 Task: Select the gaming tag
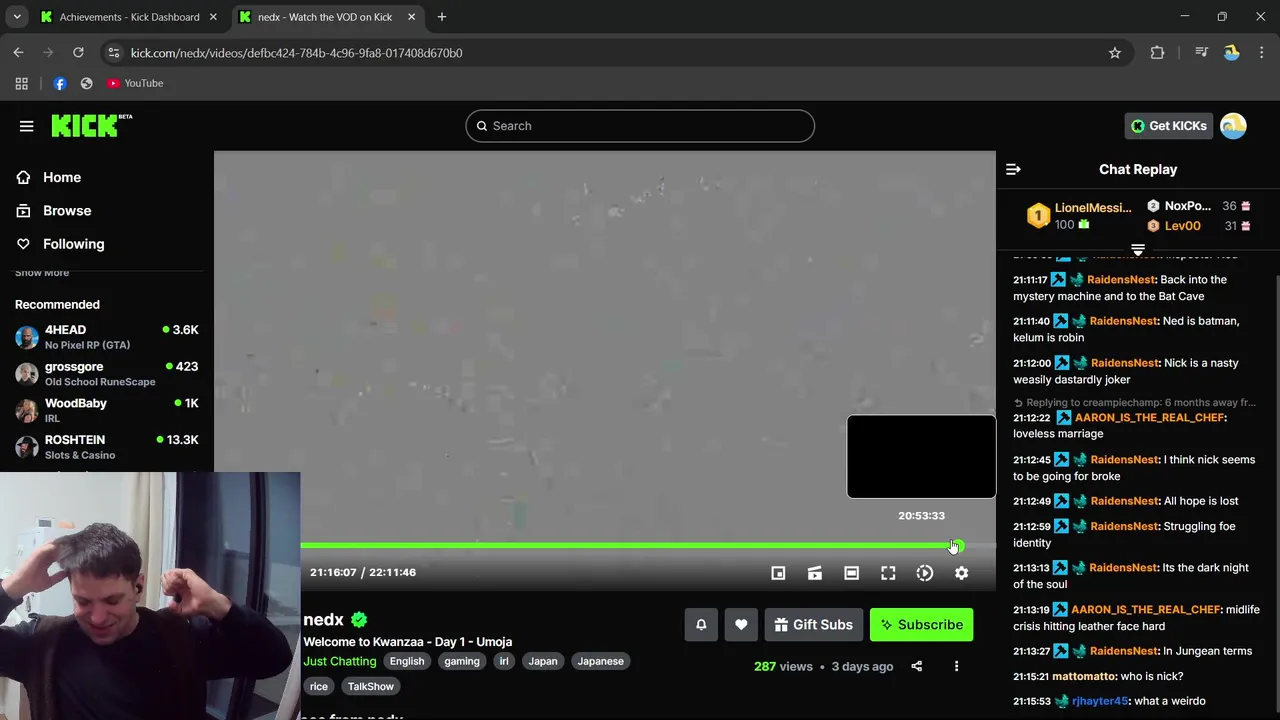click(462, 661)
